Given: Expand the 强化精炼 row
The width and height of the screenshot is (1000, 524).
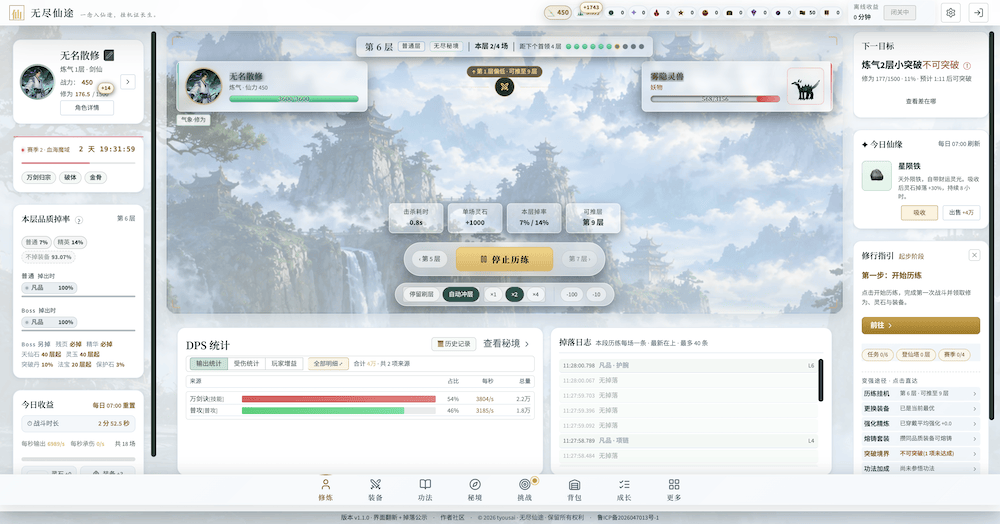Looking at the screenshot, I should click(x=920, y=424).
